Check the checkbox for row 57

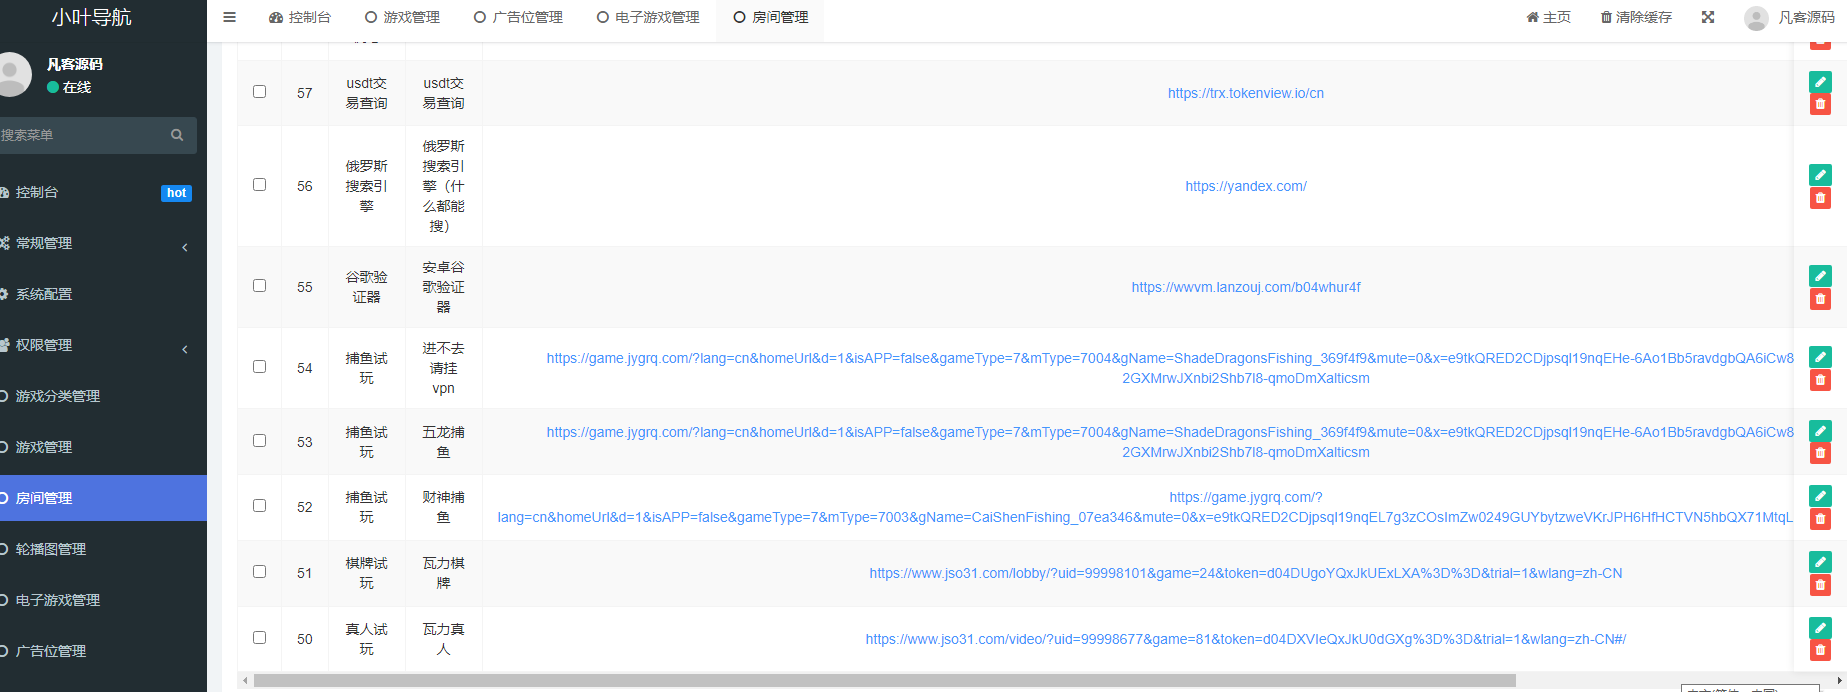259,92
